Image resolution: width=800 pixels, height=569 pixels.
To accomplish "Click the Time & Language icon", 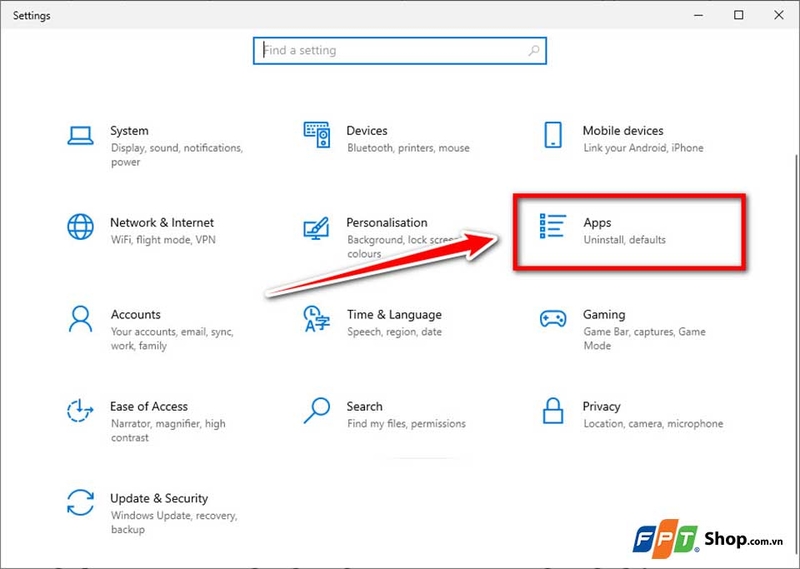I will tap(316, 318).
